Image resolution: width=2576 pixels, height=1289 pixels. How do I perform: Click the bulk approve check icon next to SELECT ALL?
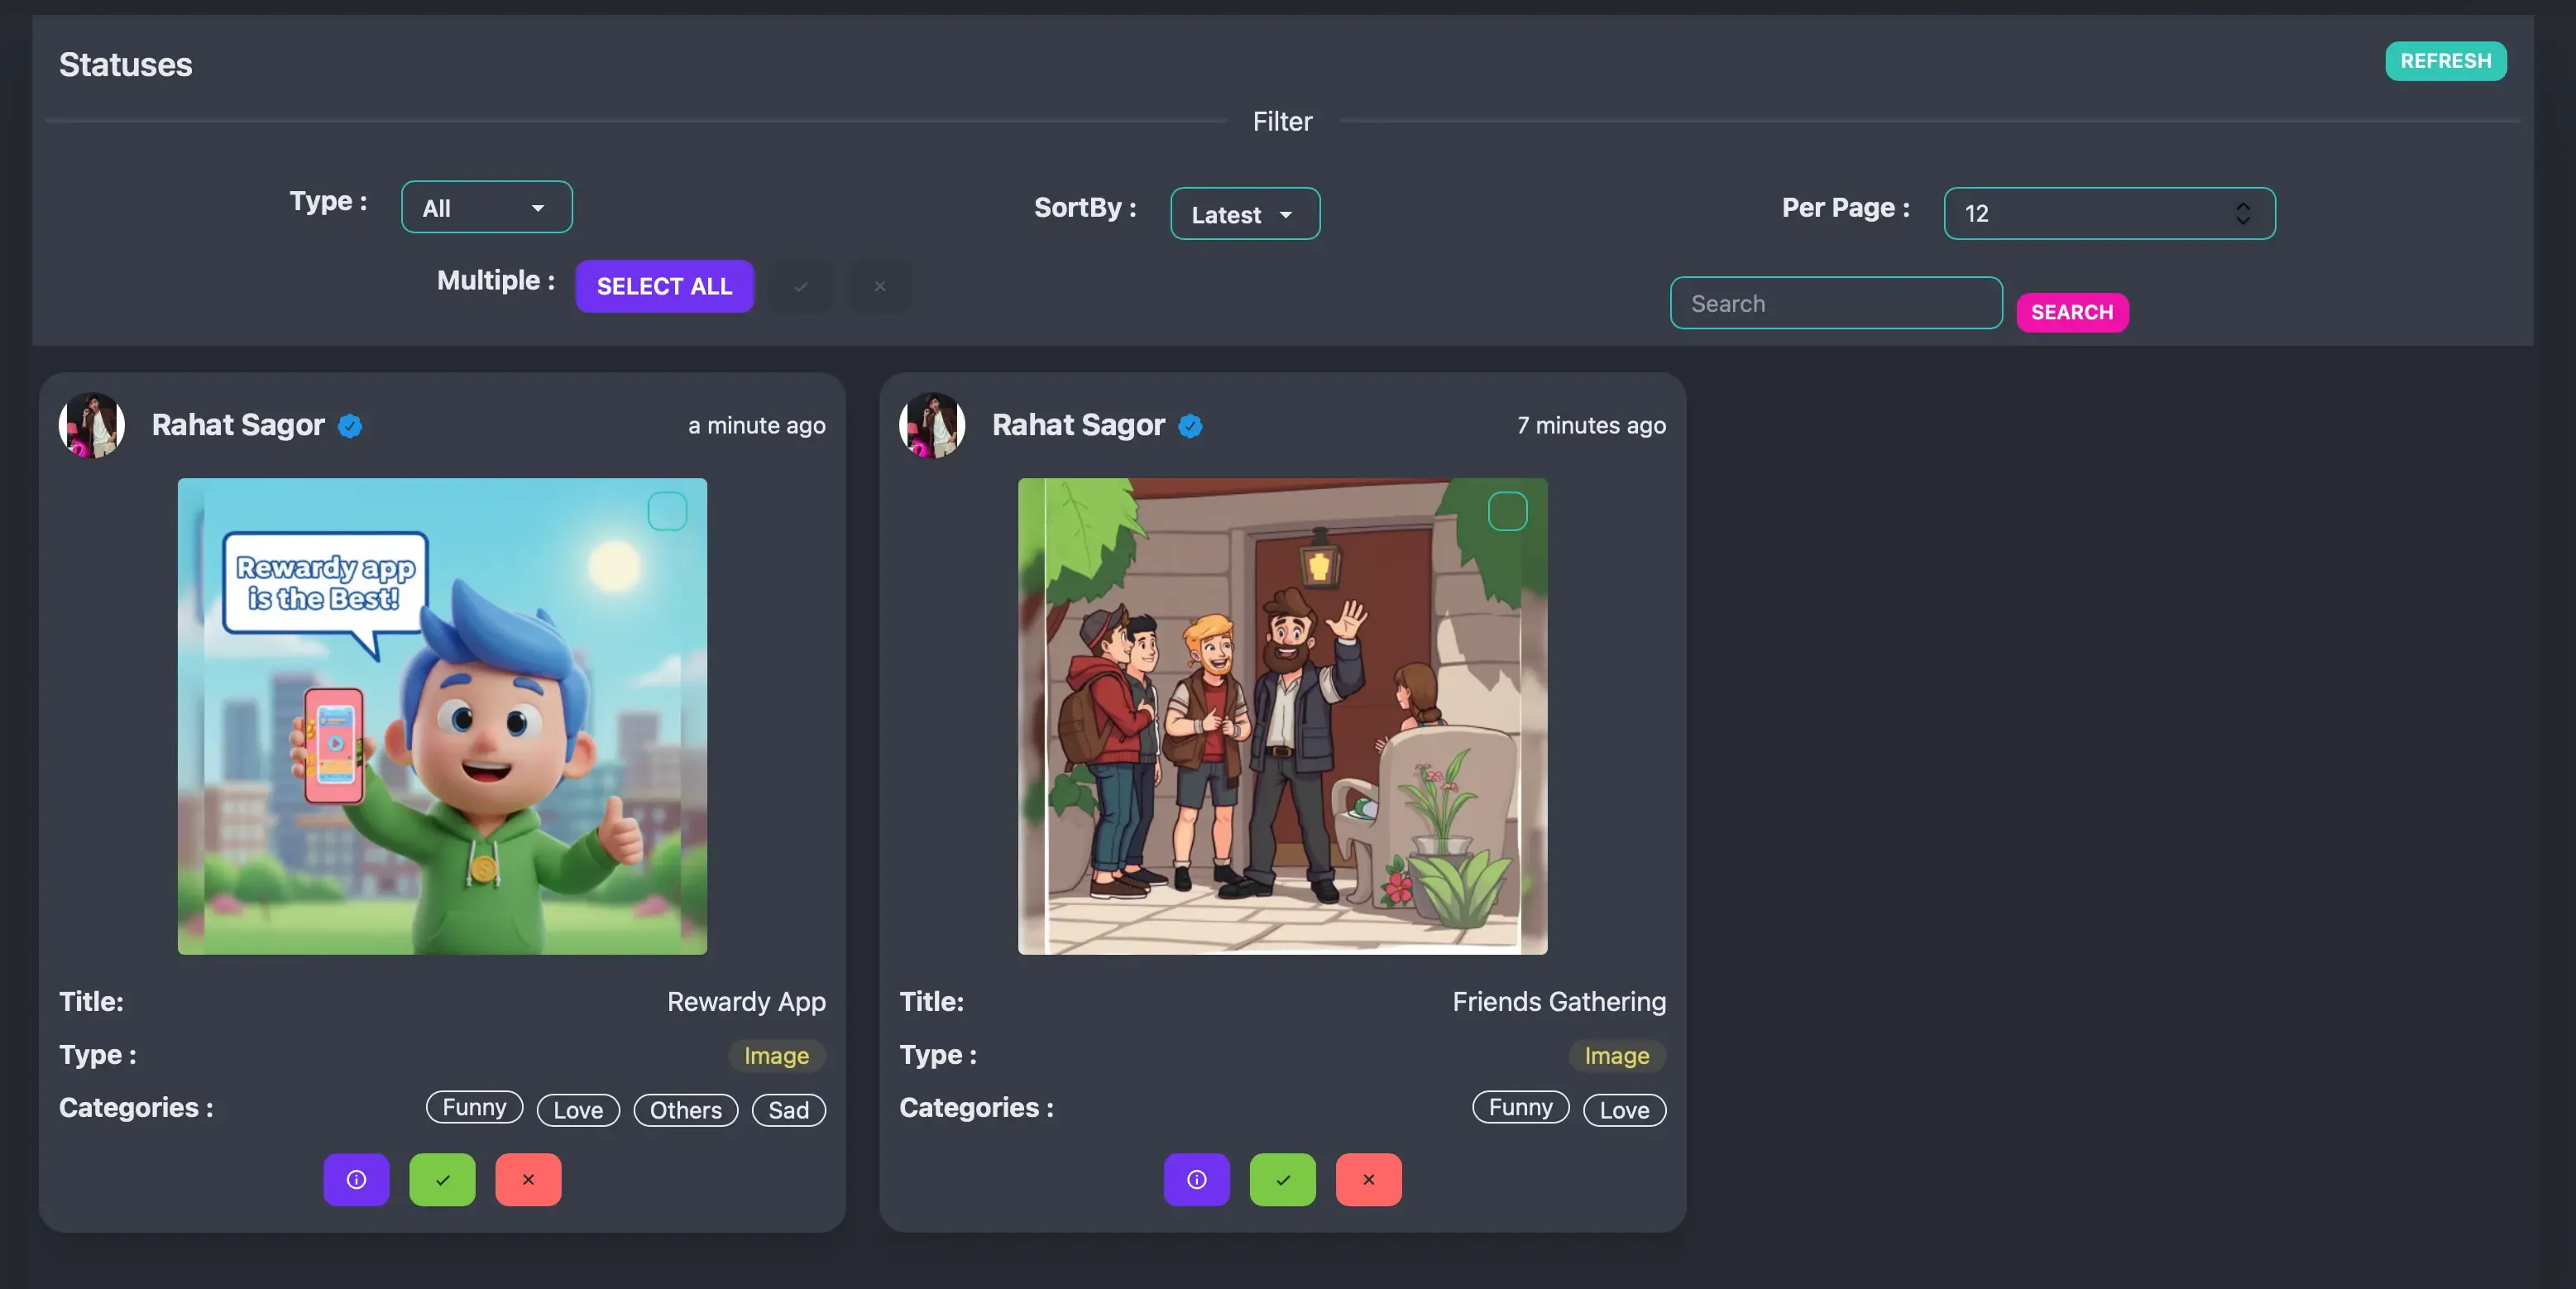pyautogui.click(x=800, y=286)
